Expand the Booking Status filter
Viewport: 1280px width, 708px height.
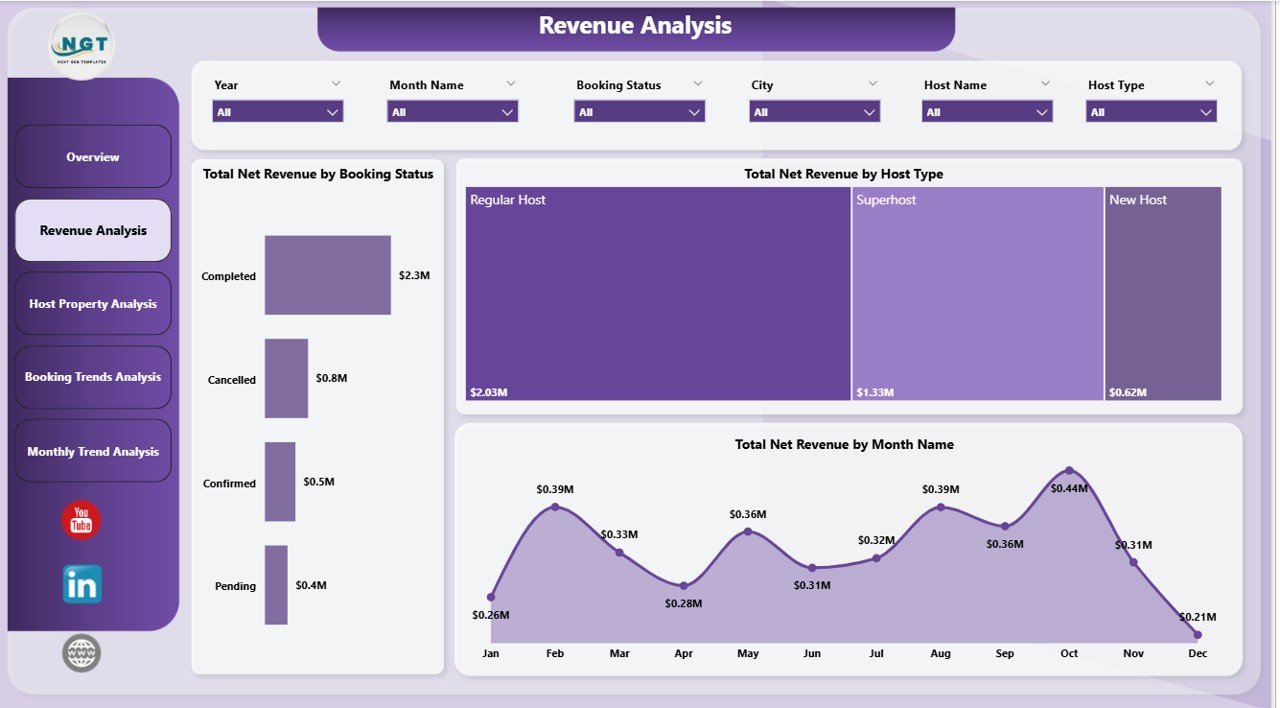click(639, 111)
